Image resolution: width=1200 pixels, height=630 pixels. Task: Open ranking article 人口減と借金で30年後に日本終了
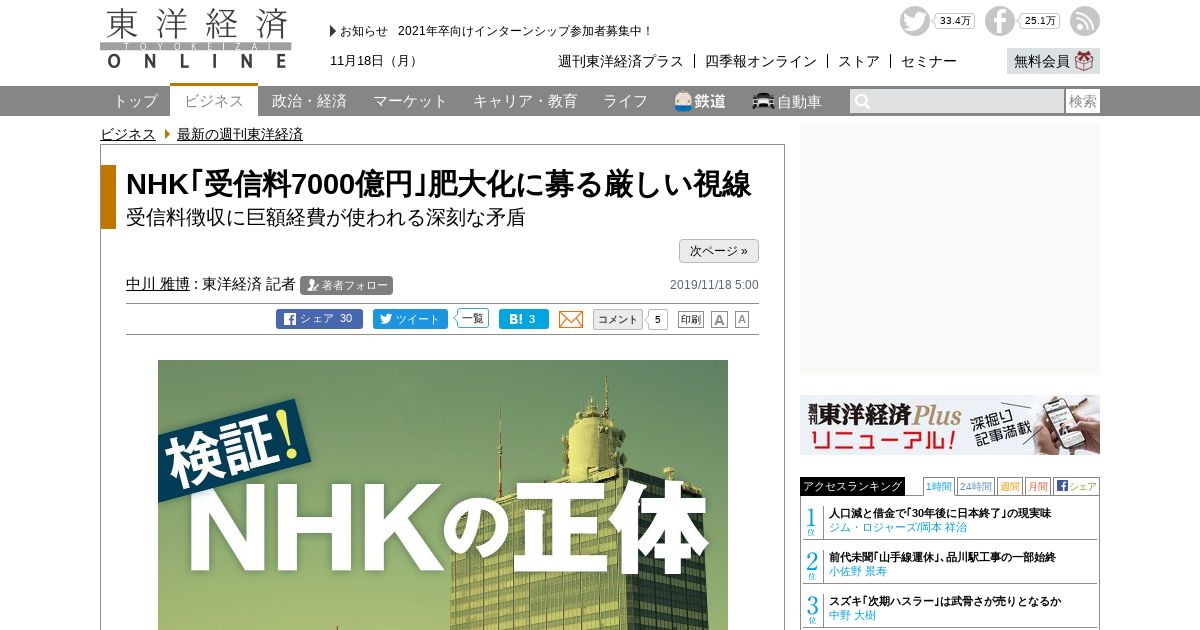(x=940, y=513)
